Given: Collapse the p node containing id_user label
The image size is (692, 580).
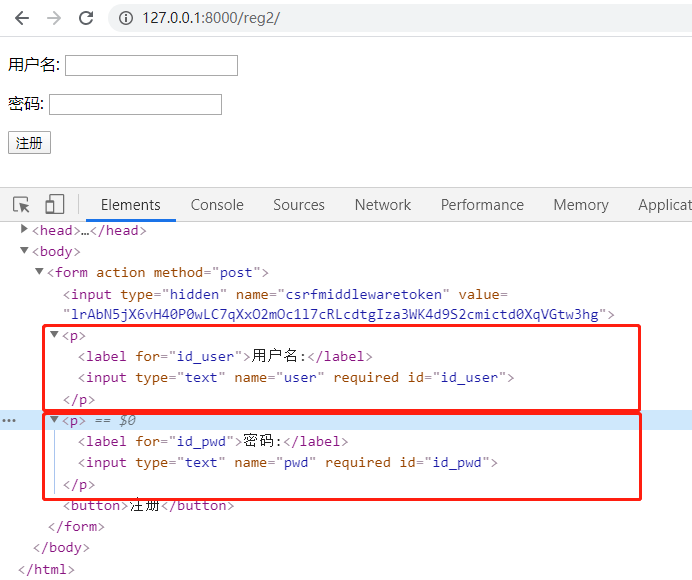Looking at the screenshot, I should [x=54, y=334].
